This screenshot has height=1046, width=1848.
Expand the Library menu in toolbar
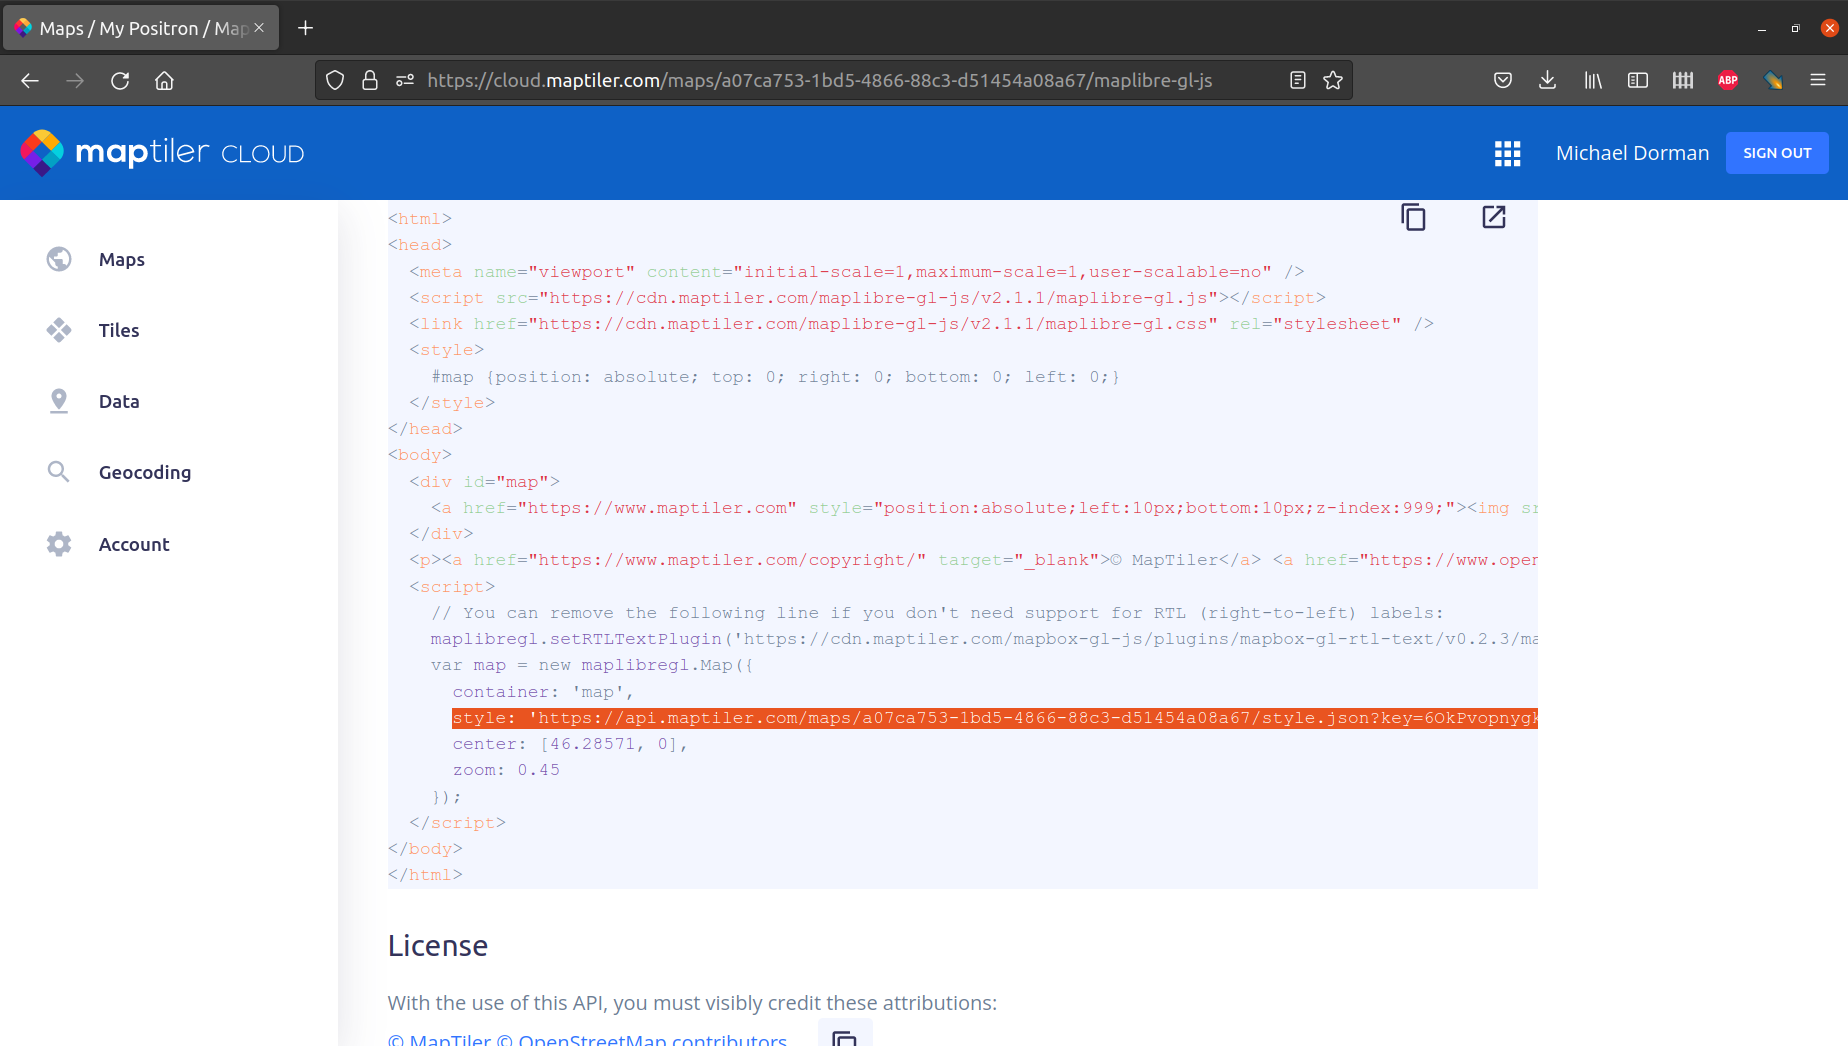pyautogui.click(x=1593, y=80)
